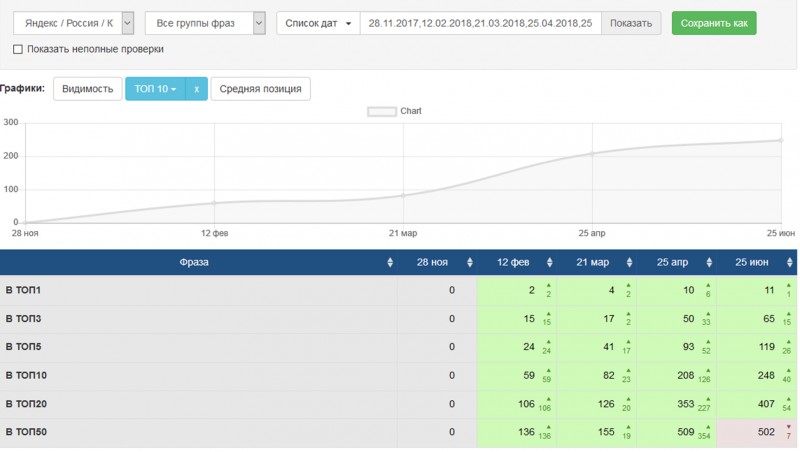Click value 65 in В ТОП3 row
The image size is (800, 452).
(769, 319)
